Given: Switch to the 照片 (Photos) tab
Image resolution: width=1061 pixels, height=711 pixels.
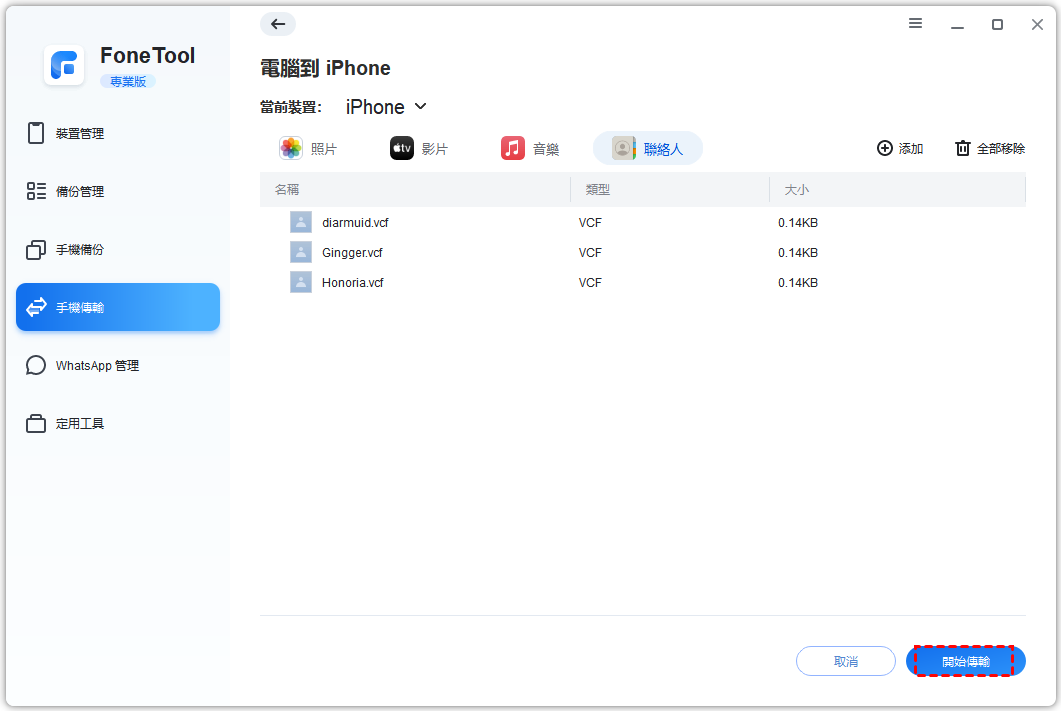Looking at the screenshot, I should click(308, 149).
